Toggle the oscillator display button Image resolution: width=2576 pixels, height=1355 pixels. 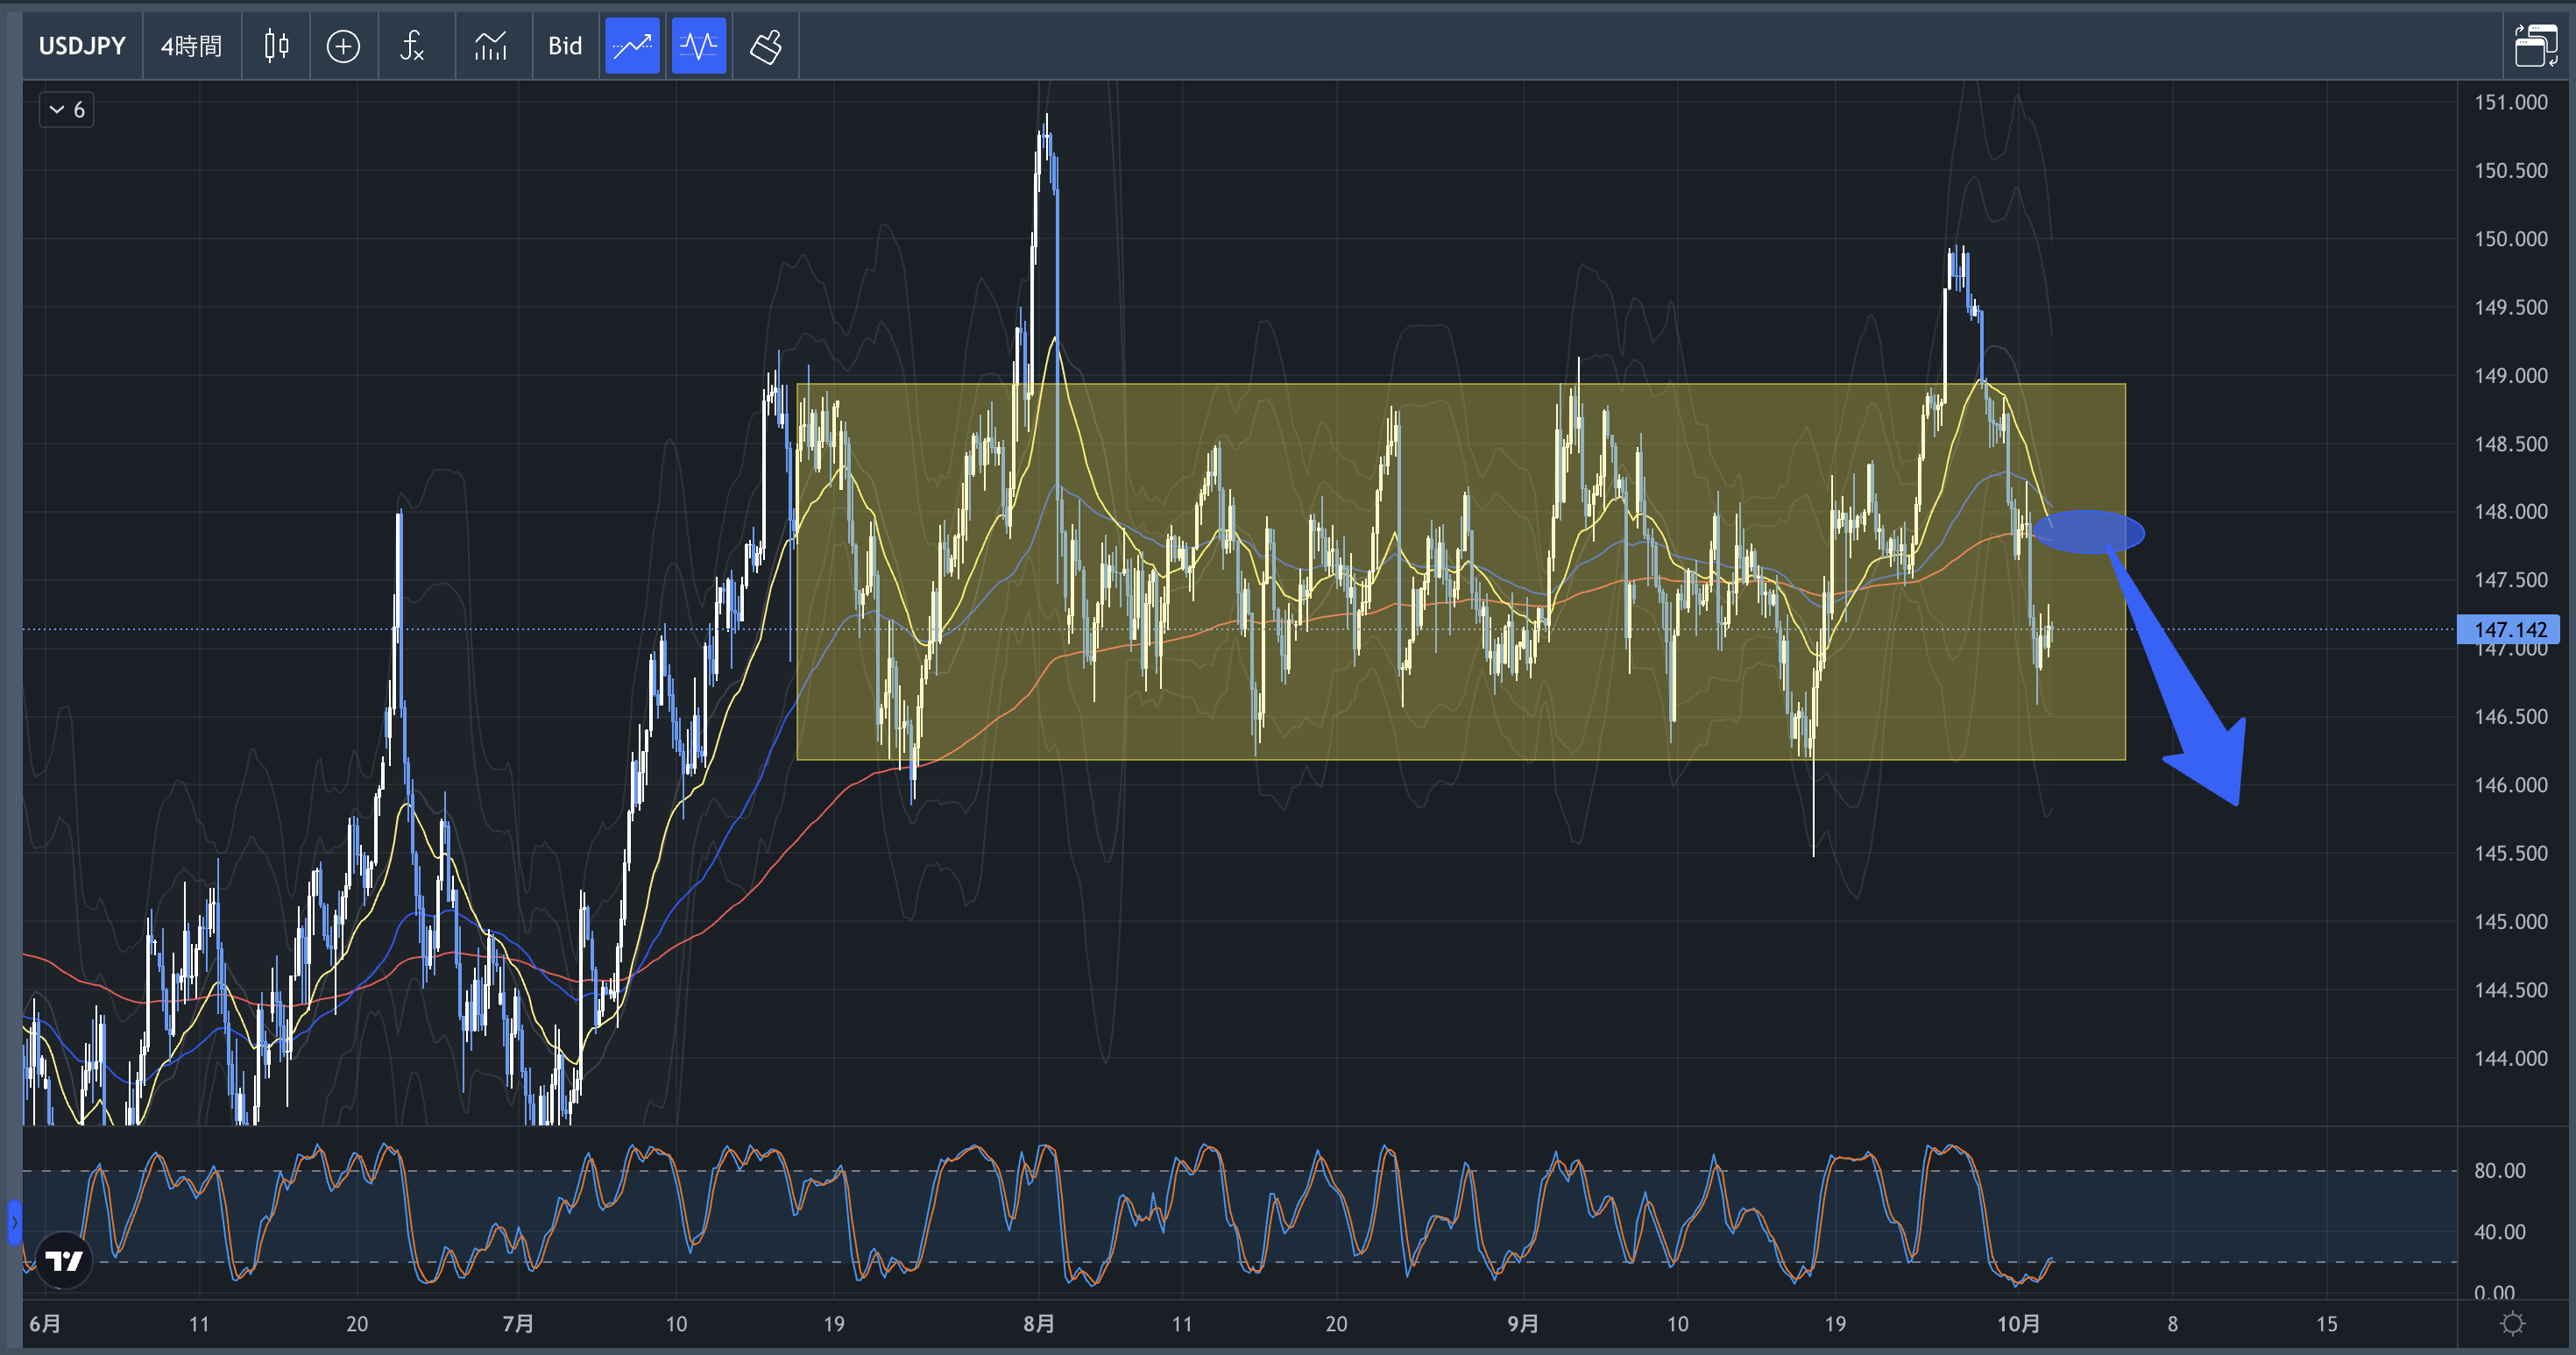coord(699,46)
